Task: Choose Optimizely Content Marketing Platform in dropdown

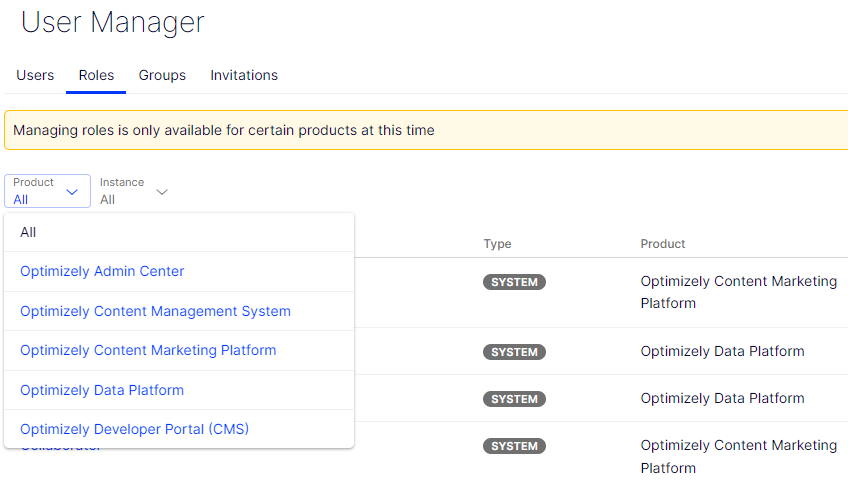Action: (179, 351)
